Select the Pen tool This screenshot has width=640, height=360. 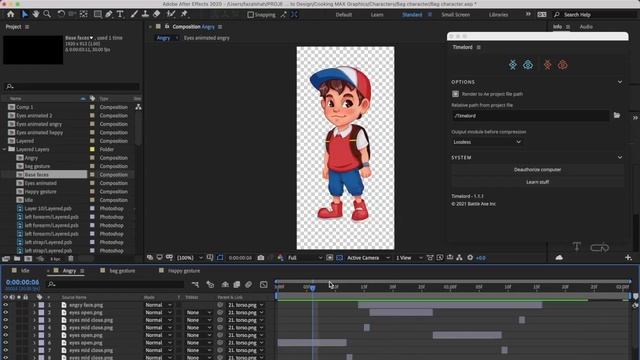click(109, 14)
